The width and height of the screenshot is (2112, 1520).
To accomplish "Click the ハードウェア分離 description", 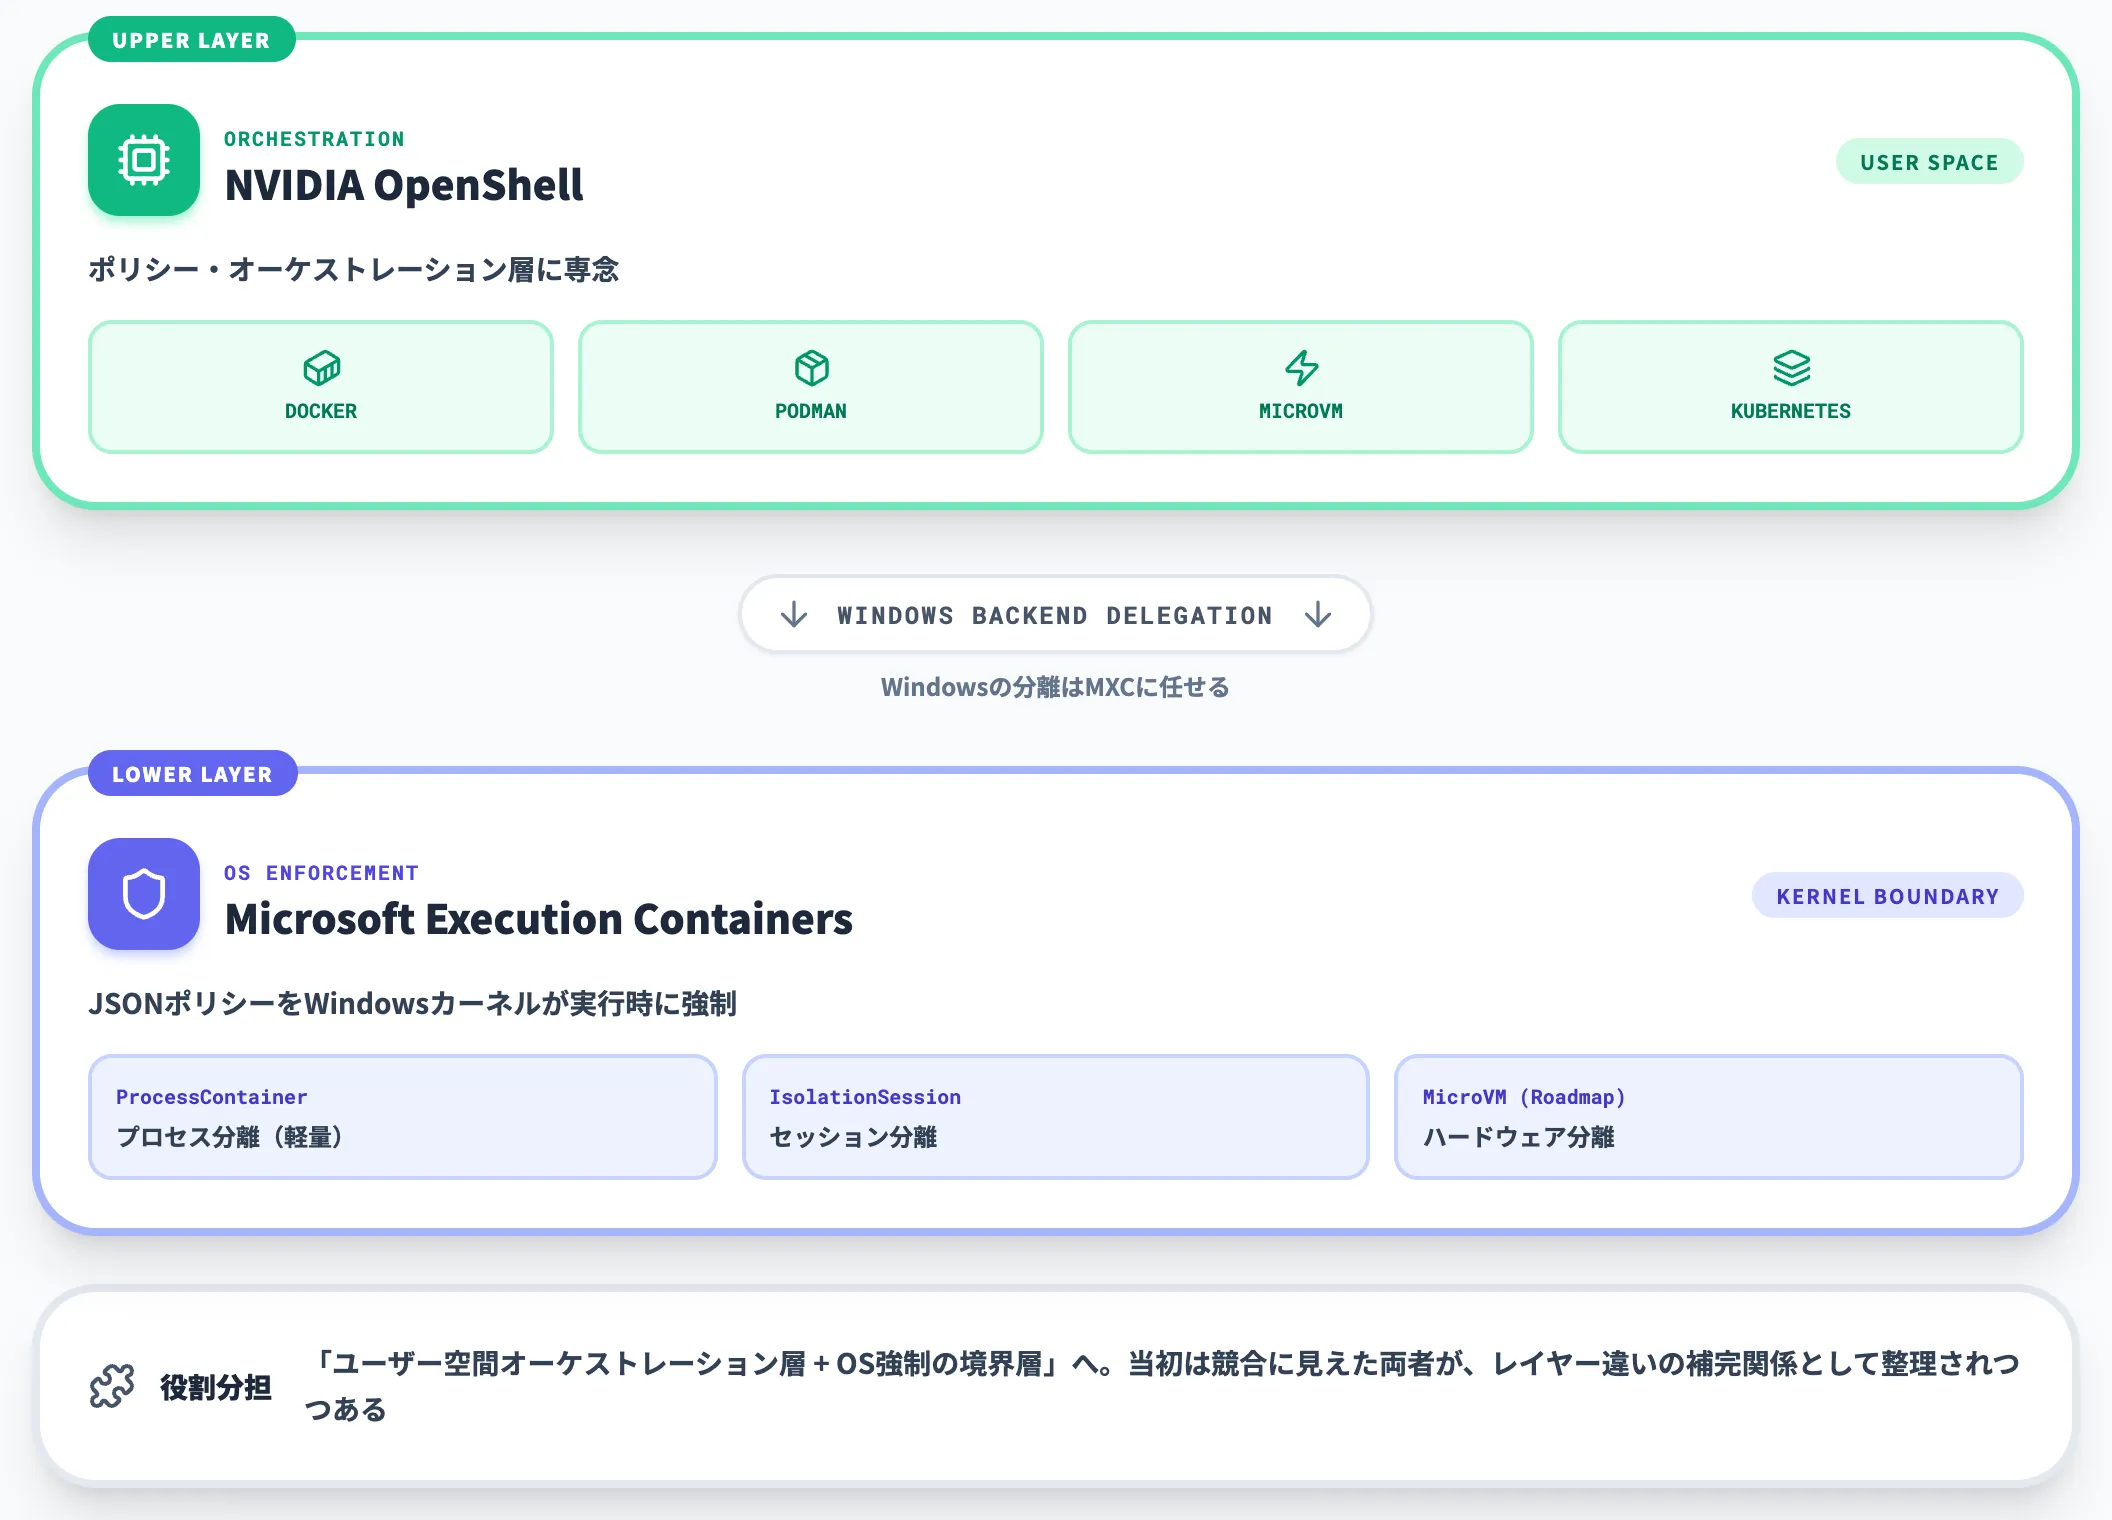I will tap(1519, 1137).
